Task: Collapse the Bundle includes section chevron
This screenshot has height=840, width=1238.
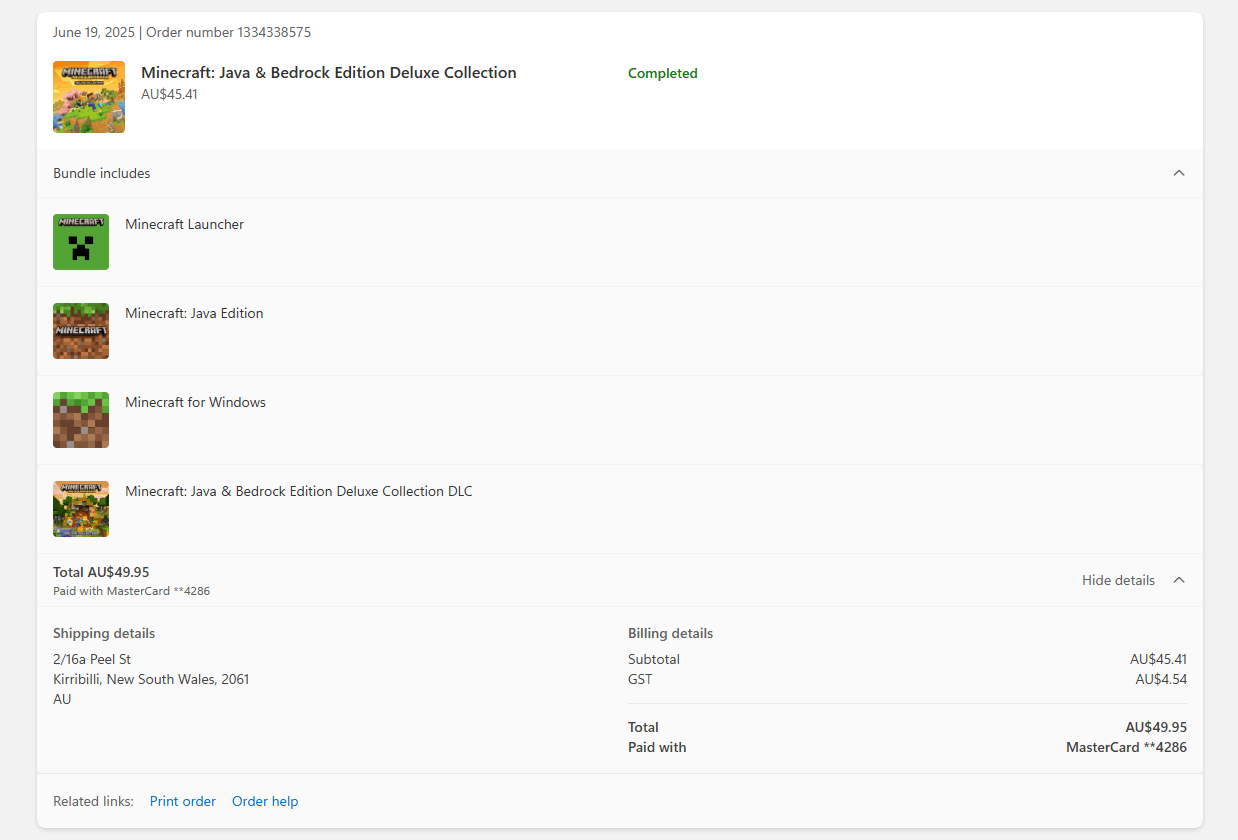Action: pyautogui.click(x=1179, y=173)
